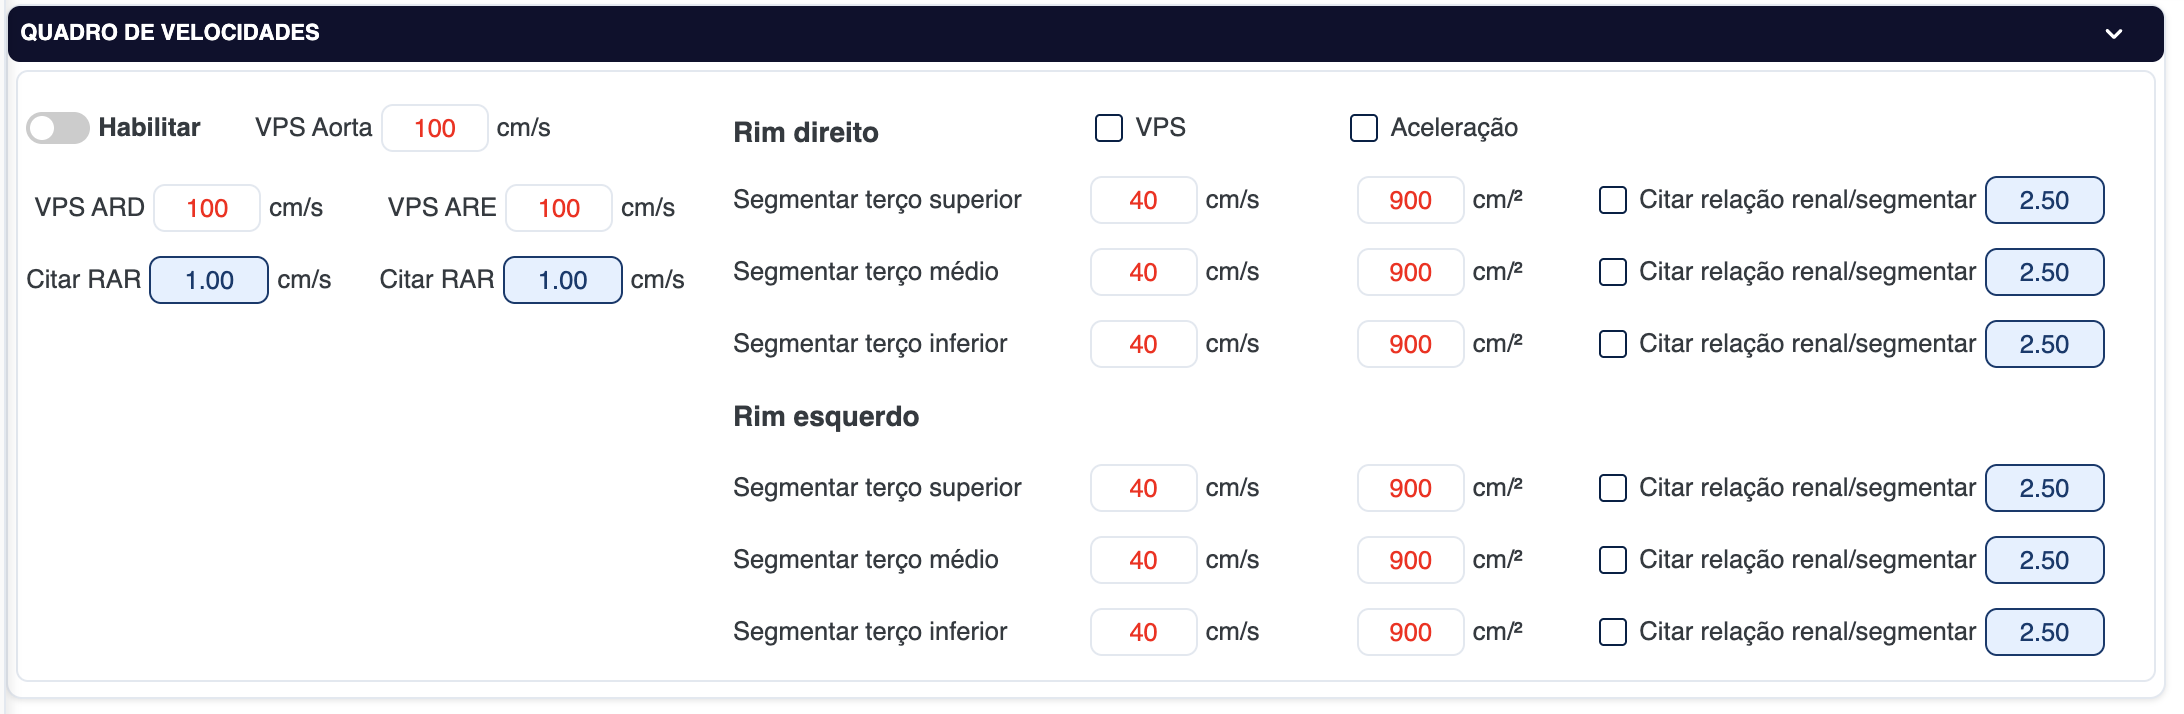Viewport: 2184px width, 714px height.
Task: Click the VPS ARE value field
Action: 558,208
